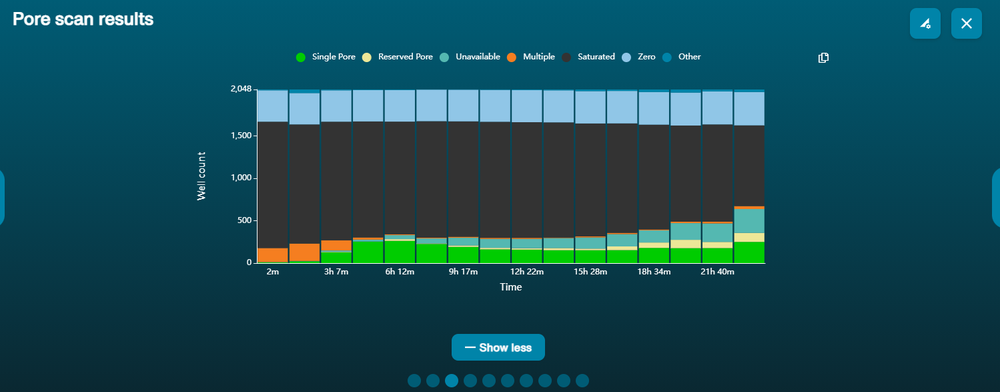Select the fifth carousel page dot

point(489,381)
